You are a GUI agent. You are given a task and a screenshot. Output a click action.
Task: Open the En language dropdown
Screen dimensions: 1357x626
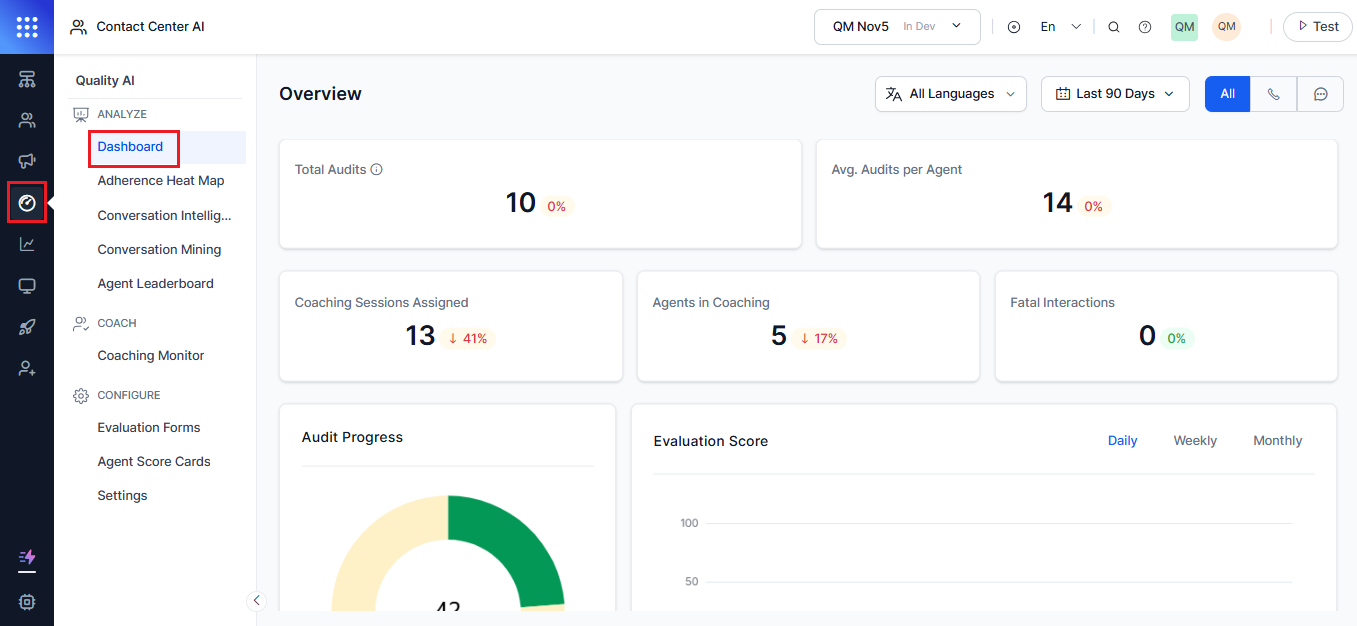(1061, 27)
